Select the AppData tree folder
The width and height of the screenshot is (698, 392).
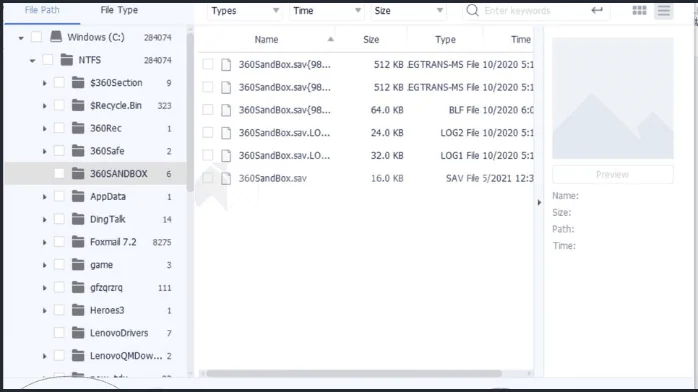click(x=108, y=196)
